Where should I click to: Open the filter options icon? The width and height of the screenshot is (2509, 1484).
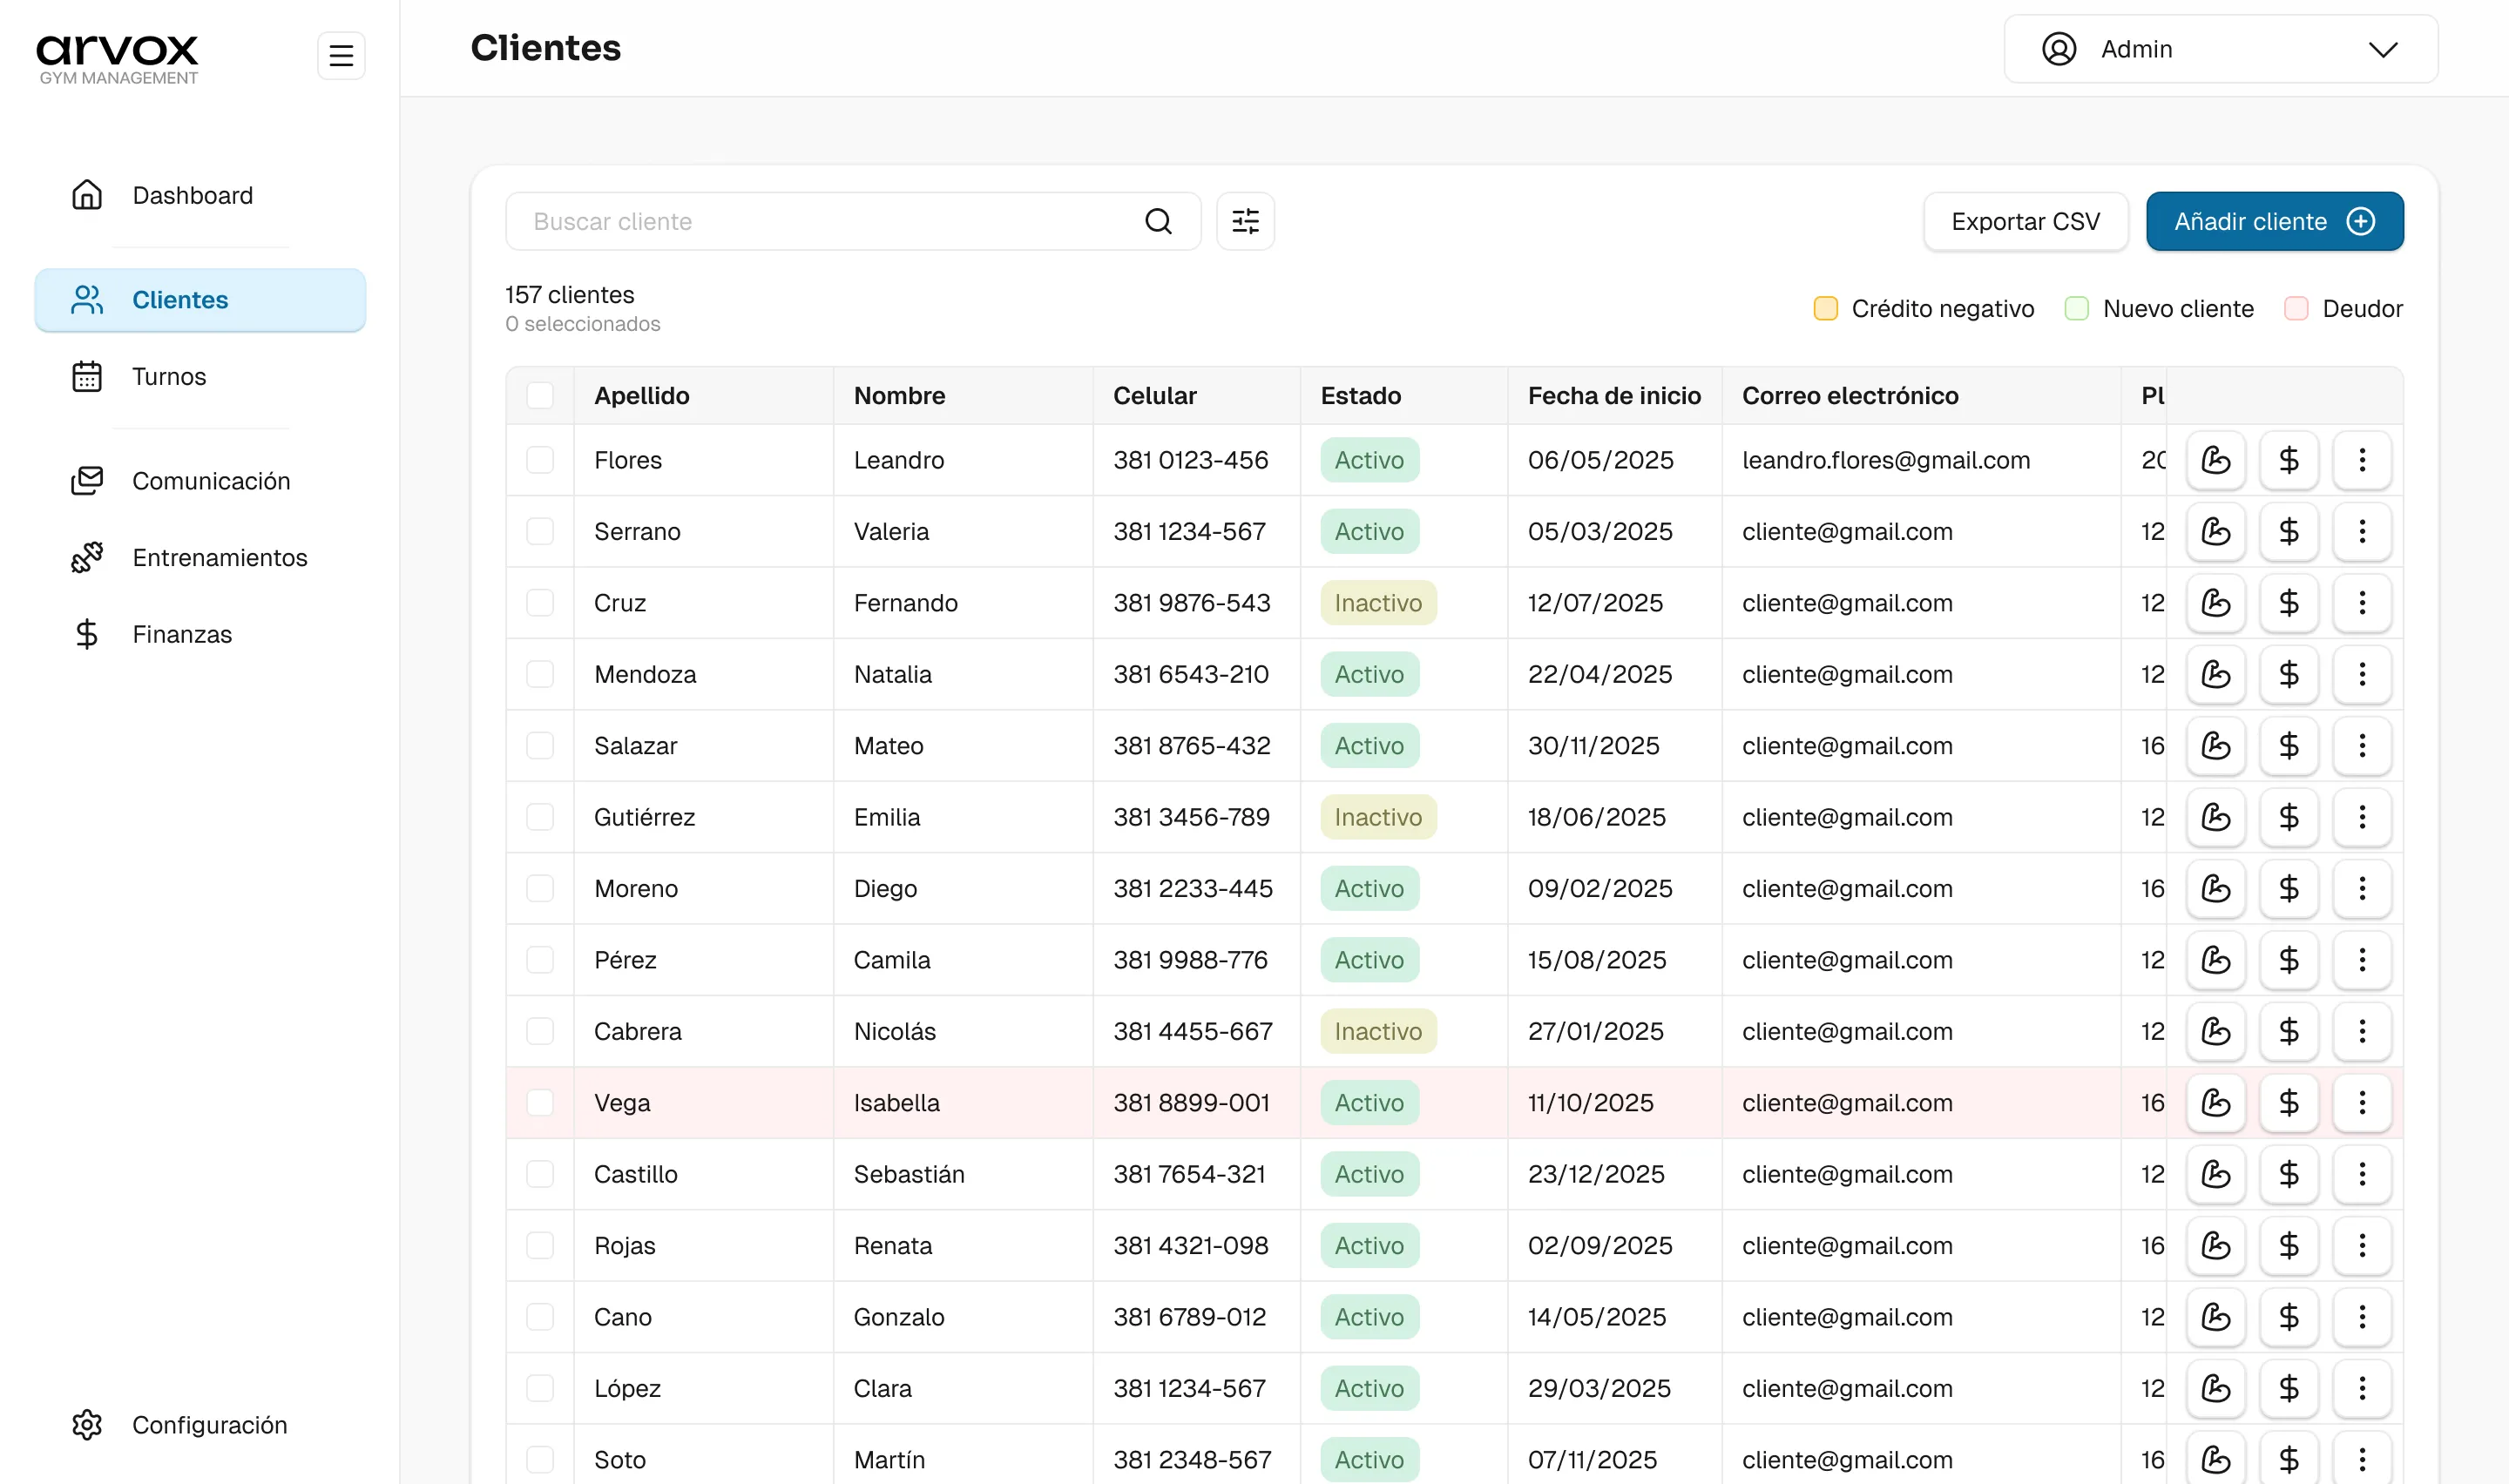point(1245,221)
